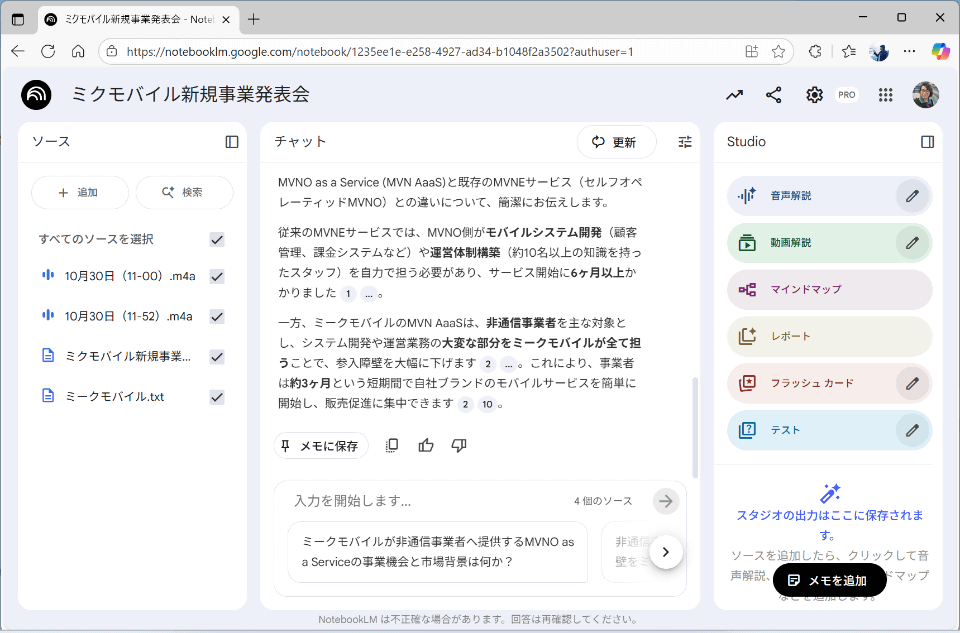960x633 pixels.
Task: Collapse the ソース panel with its icon
Action: tap(232, 142)
